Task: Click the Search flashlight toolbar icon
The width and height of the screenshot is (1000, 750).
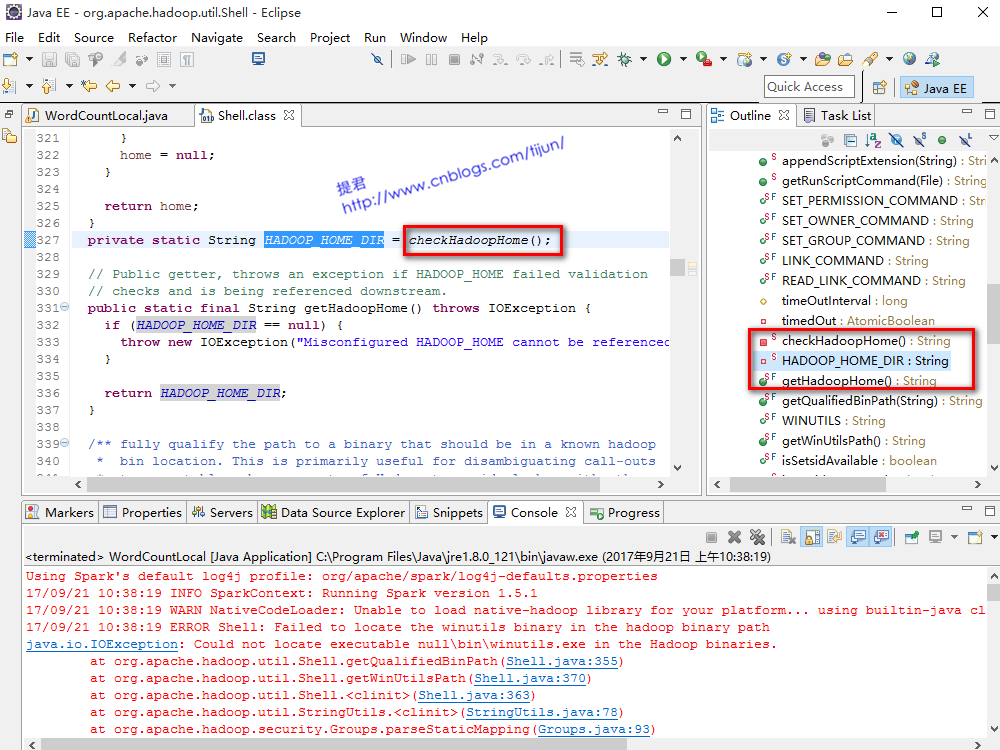Action: click(870, 59)
